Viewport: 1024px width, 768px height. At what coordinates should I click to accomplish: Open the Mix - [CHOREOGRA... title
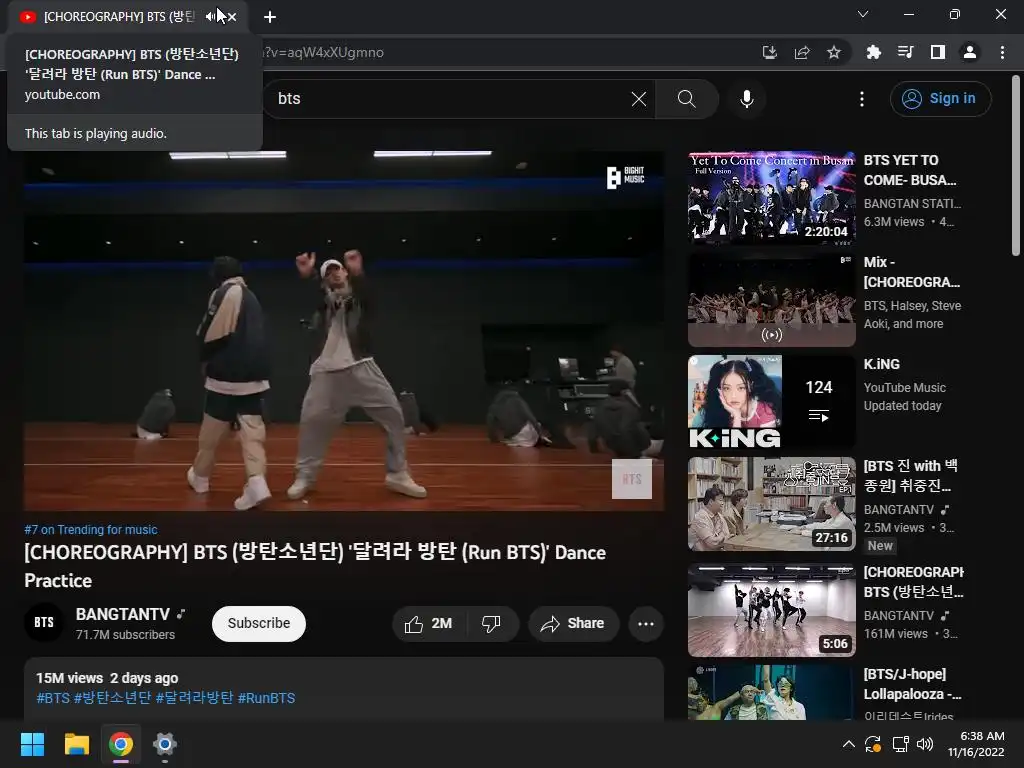pos(912,272)
